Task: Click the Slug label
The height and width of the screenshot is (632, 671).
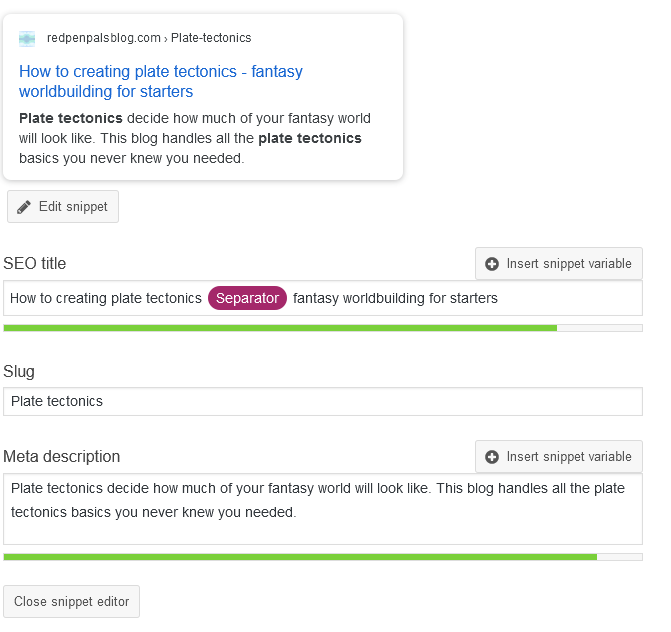Action: 19,372
